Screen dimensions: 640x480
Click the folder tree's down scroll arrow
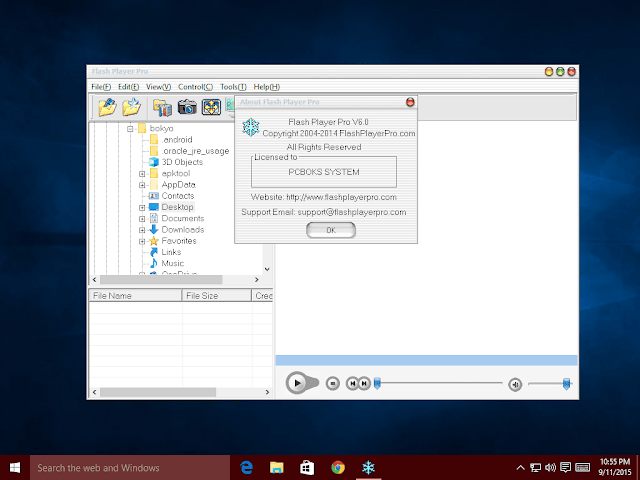point(267,269)
